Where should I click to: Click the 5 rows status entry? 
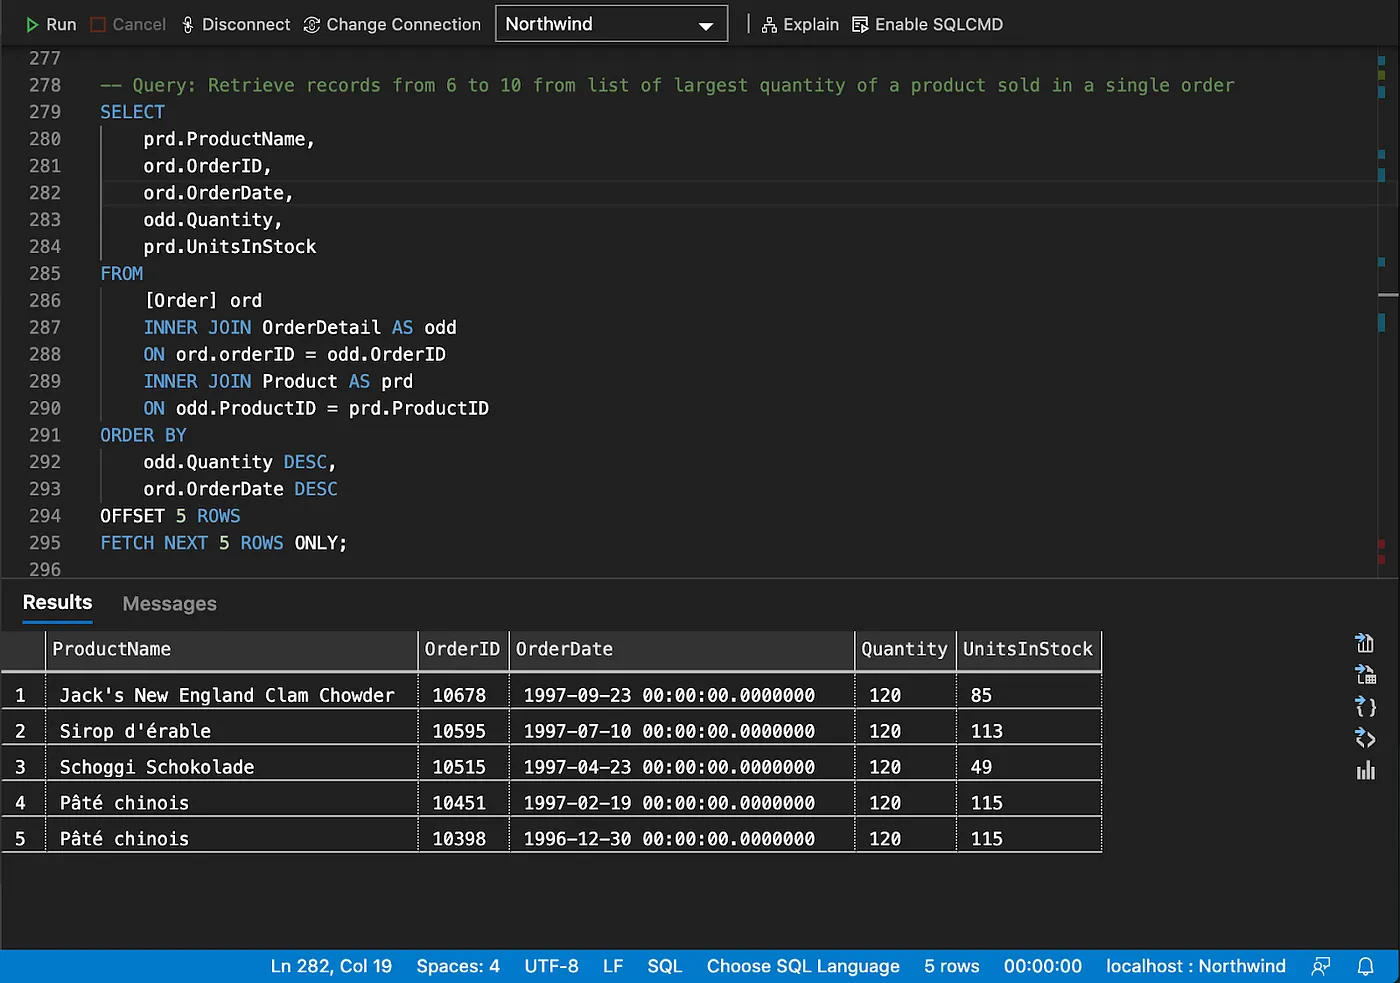(x=952, y=966)
